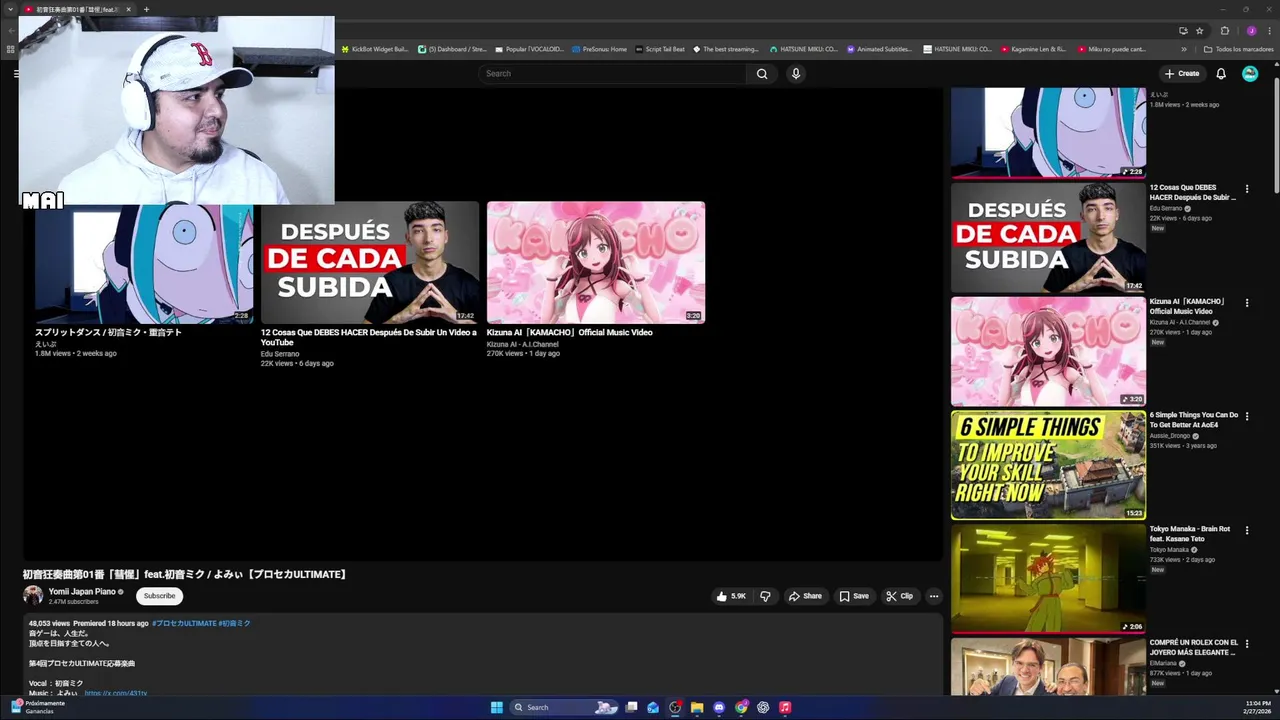Open Yomii Japan Piano channel avatar

click(33, 596)
